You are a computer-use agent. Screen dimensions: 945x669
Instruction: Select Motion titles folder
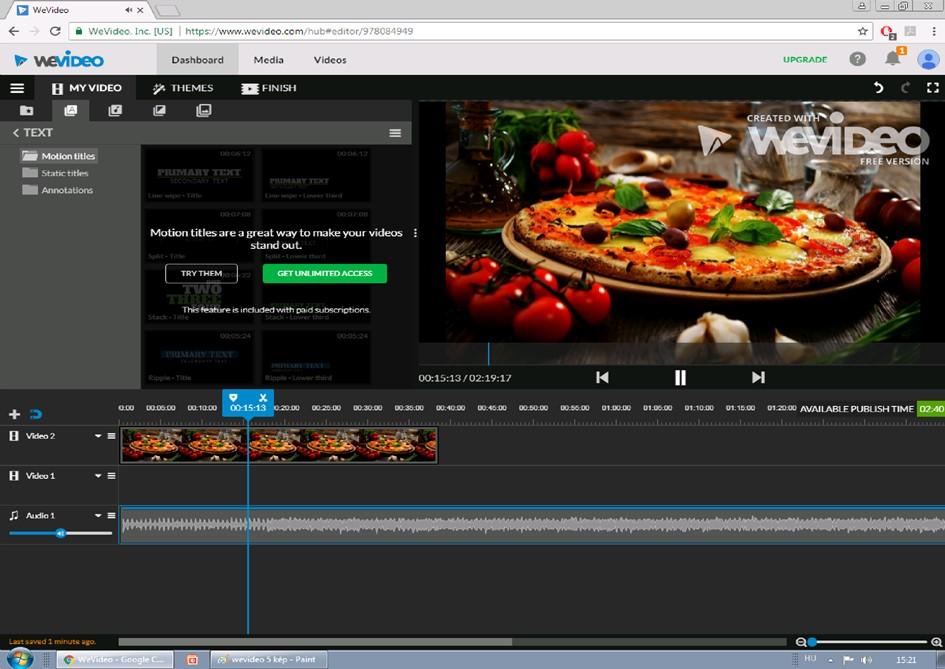[58, 156]
